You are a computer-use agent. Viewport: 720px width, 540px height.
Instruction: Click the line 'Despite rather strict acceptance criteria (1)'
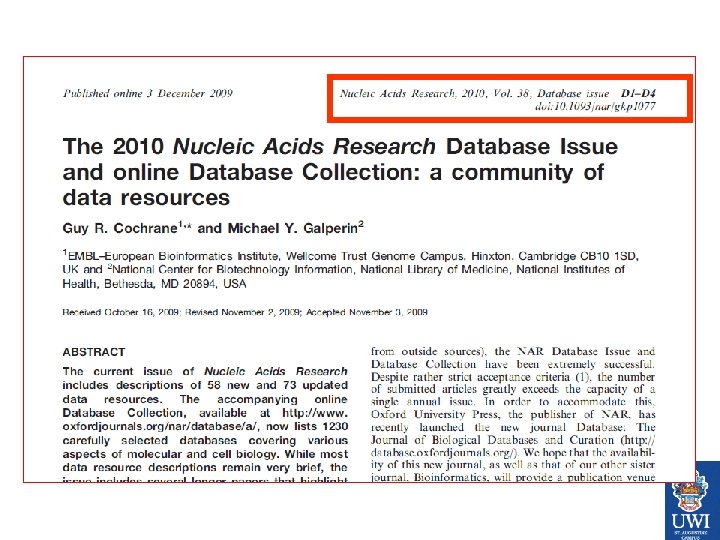click(482, 377)
